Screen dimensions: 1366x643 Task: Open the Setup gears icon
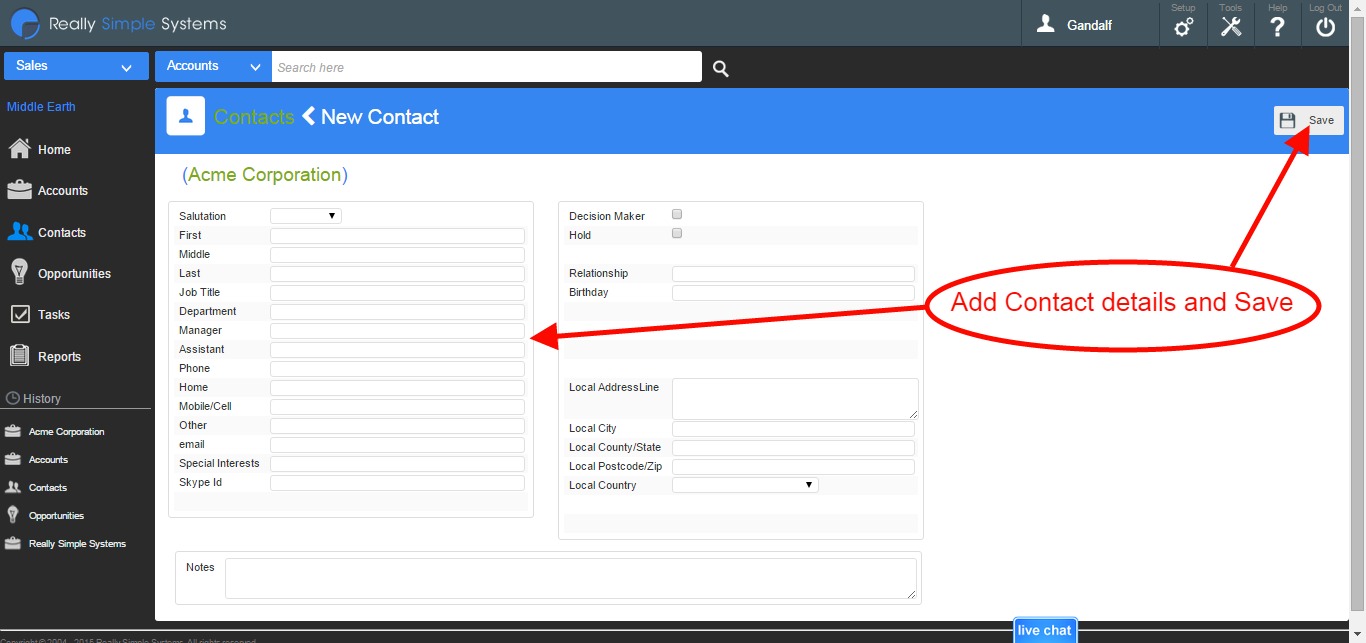click(x=1183, y=28)
